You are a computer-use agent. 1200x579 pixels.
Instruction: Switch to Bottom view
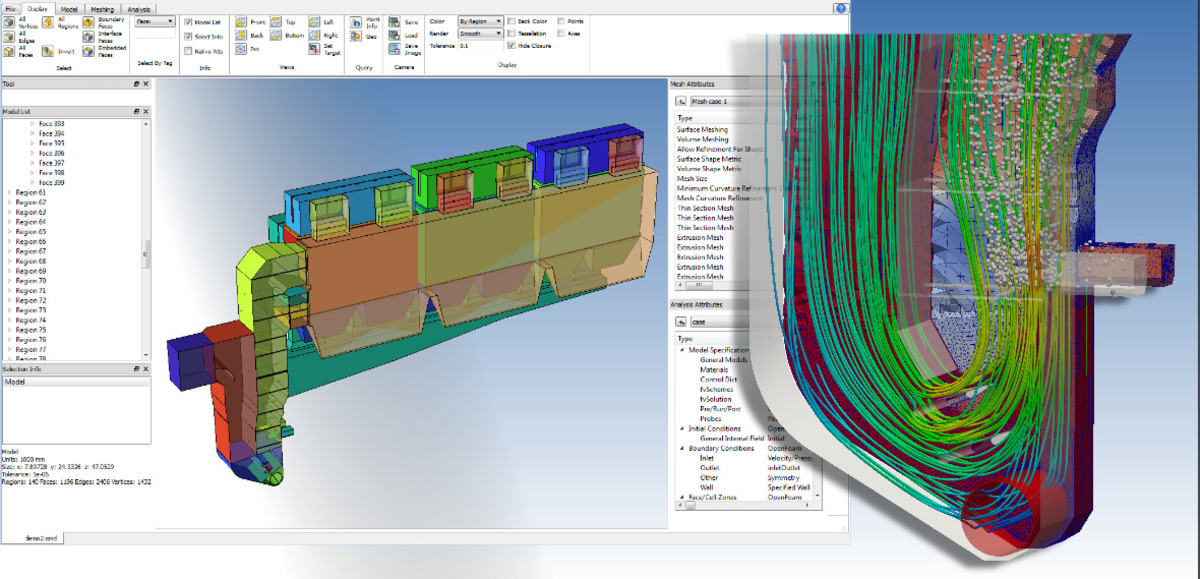276,36
